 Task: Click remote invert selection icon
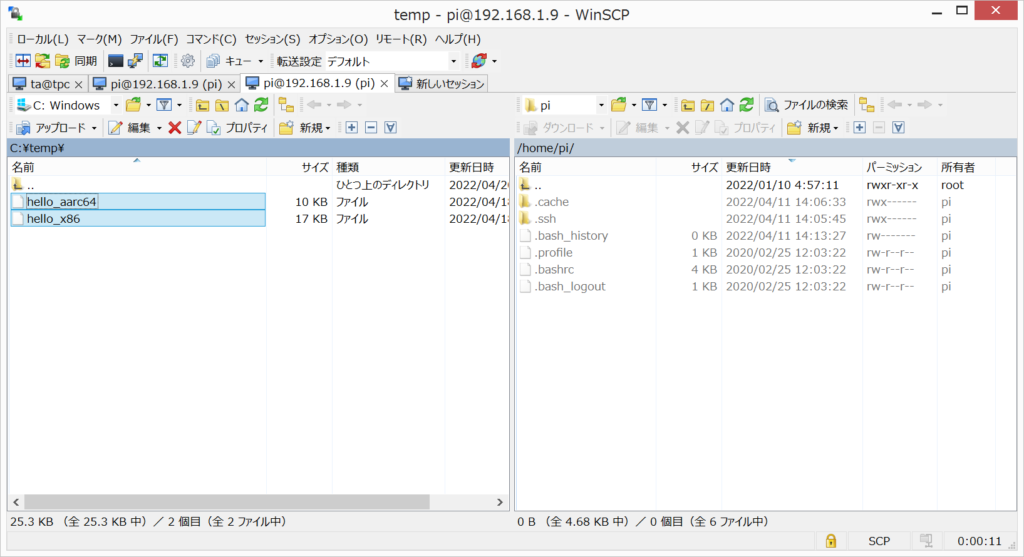click(899, 128)
